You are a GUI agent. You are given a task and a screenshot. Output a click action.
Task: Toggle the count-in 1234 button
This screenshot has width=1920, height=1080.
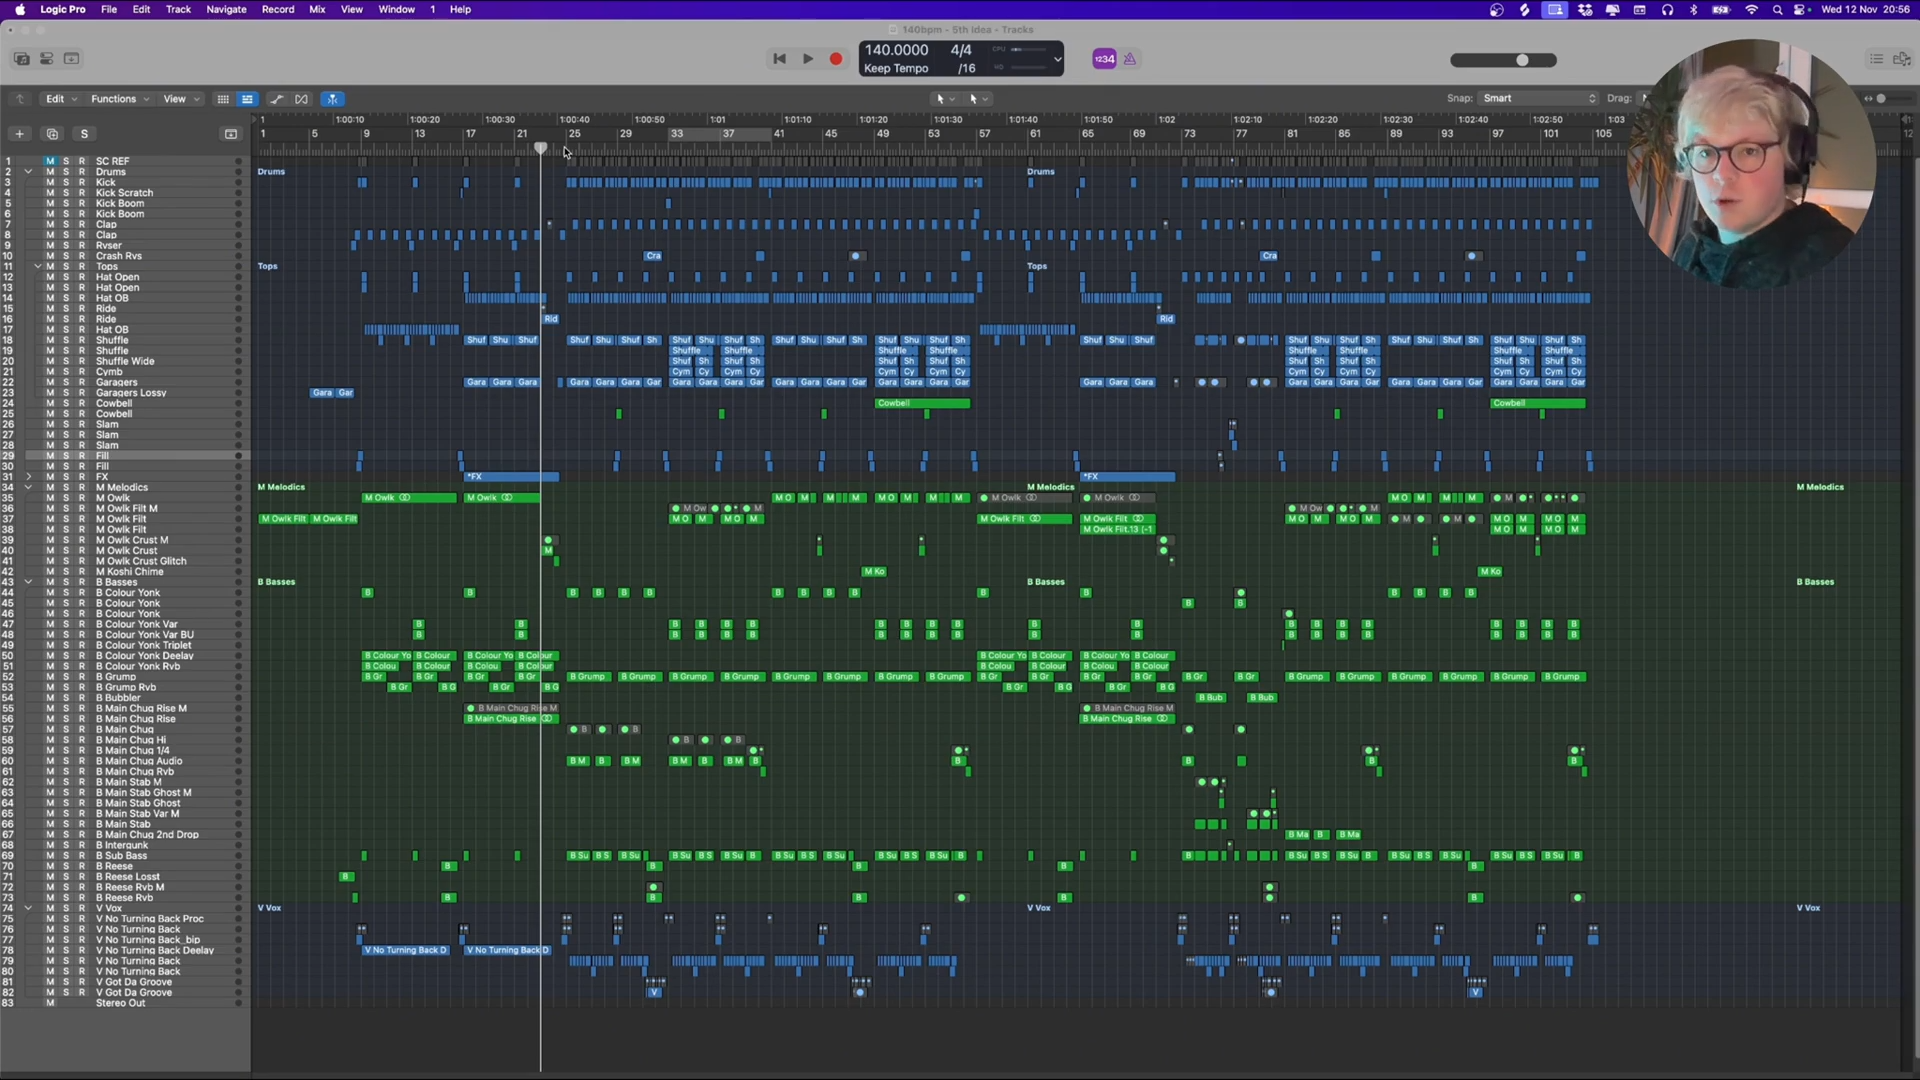click(1104, 59)
